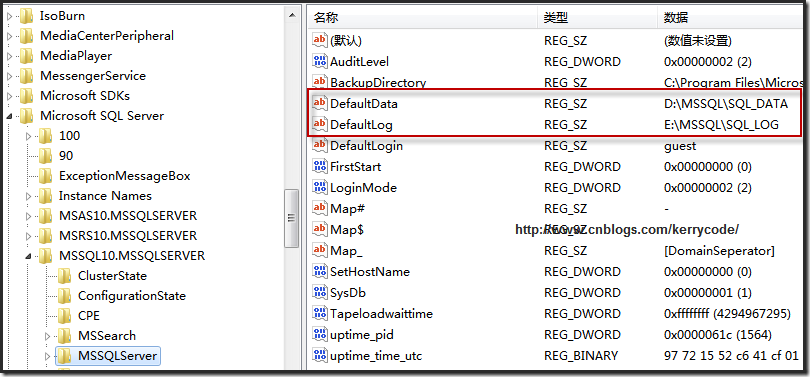Screen dimensions: 810x377
Task: Click the Tapeloadwaittime value icon
Action: [320, 313]
